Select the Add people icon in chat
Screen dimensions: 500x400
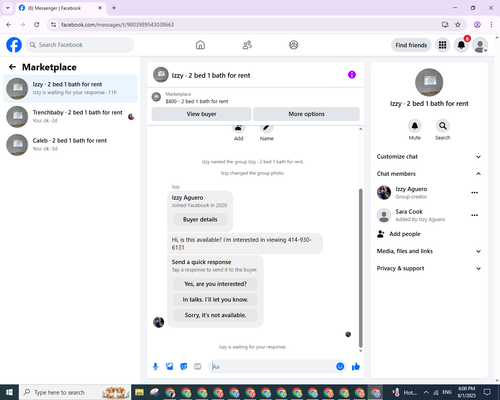[x=239, y=128]
